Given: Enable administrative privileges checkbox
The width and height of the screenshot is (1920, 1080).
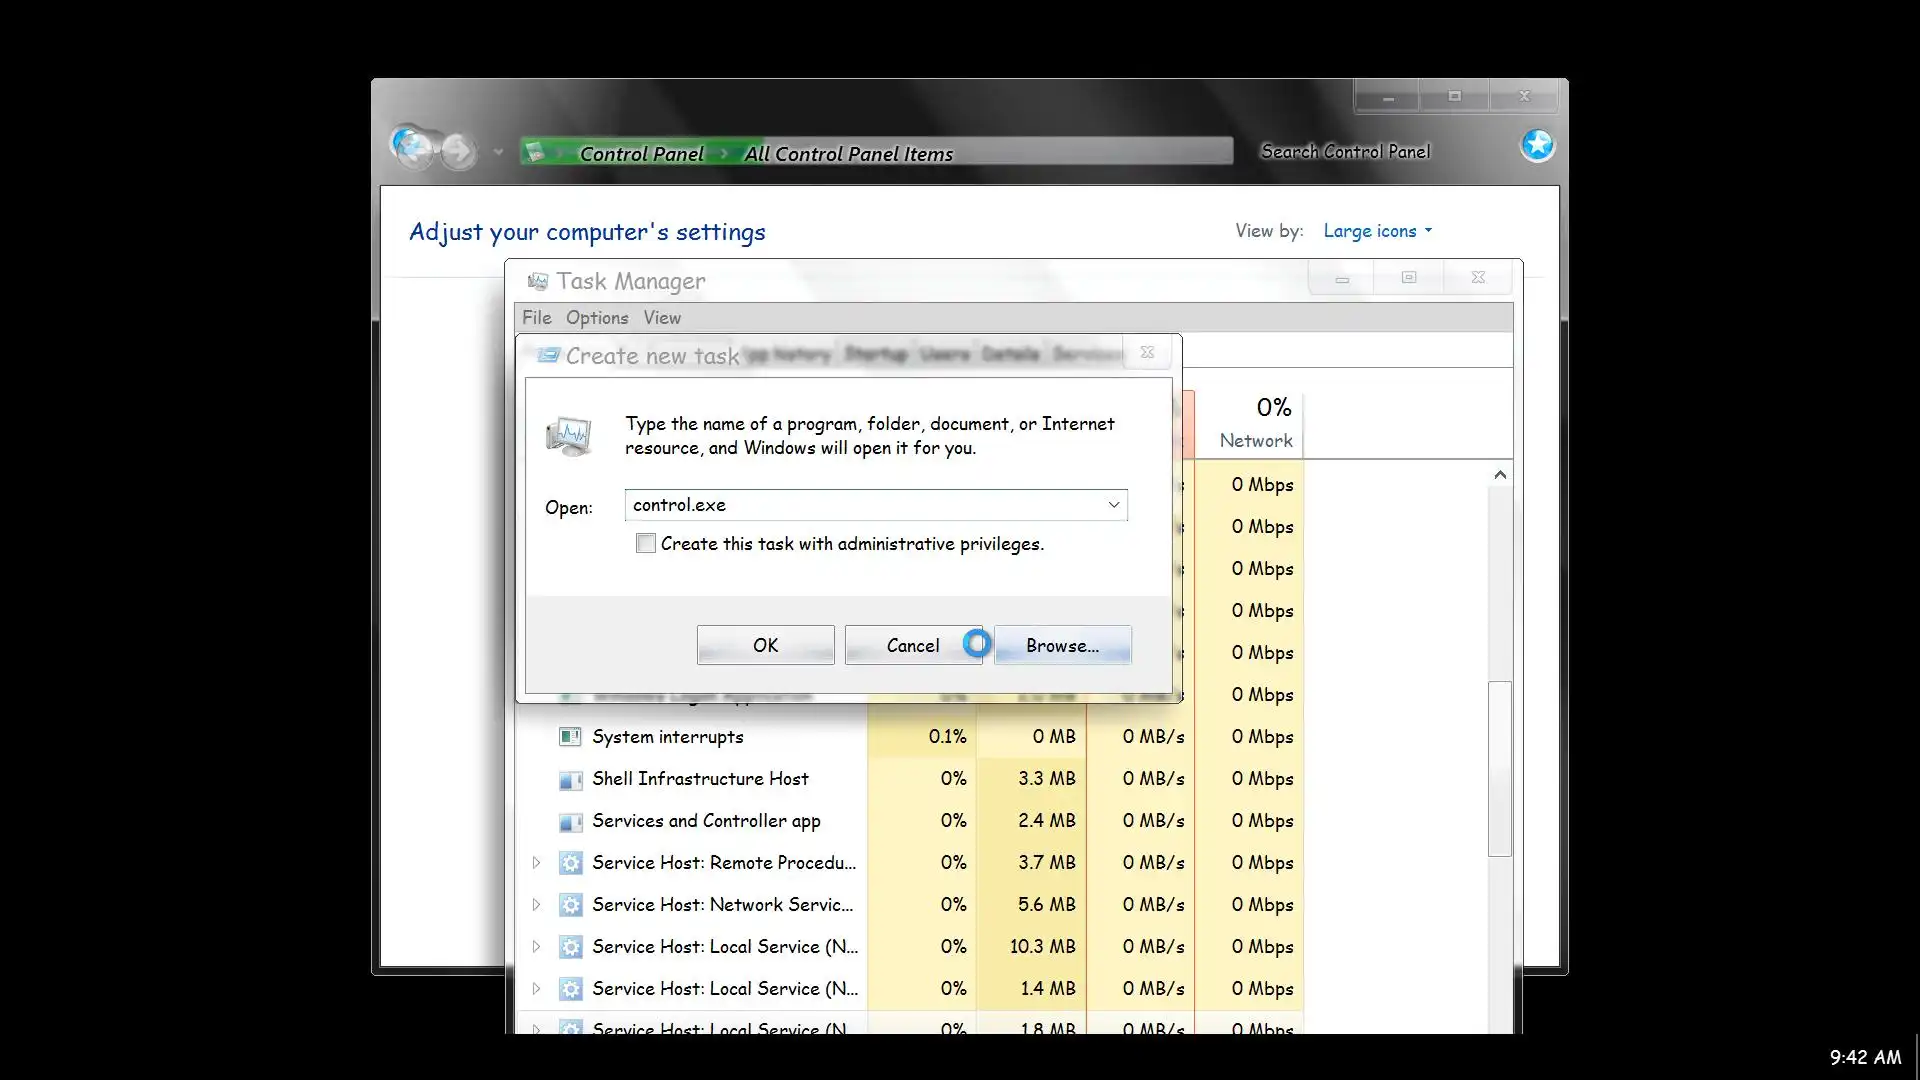Looking at the screenshot, I should (646, 544).
